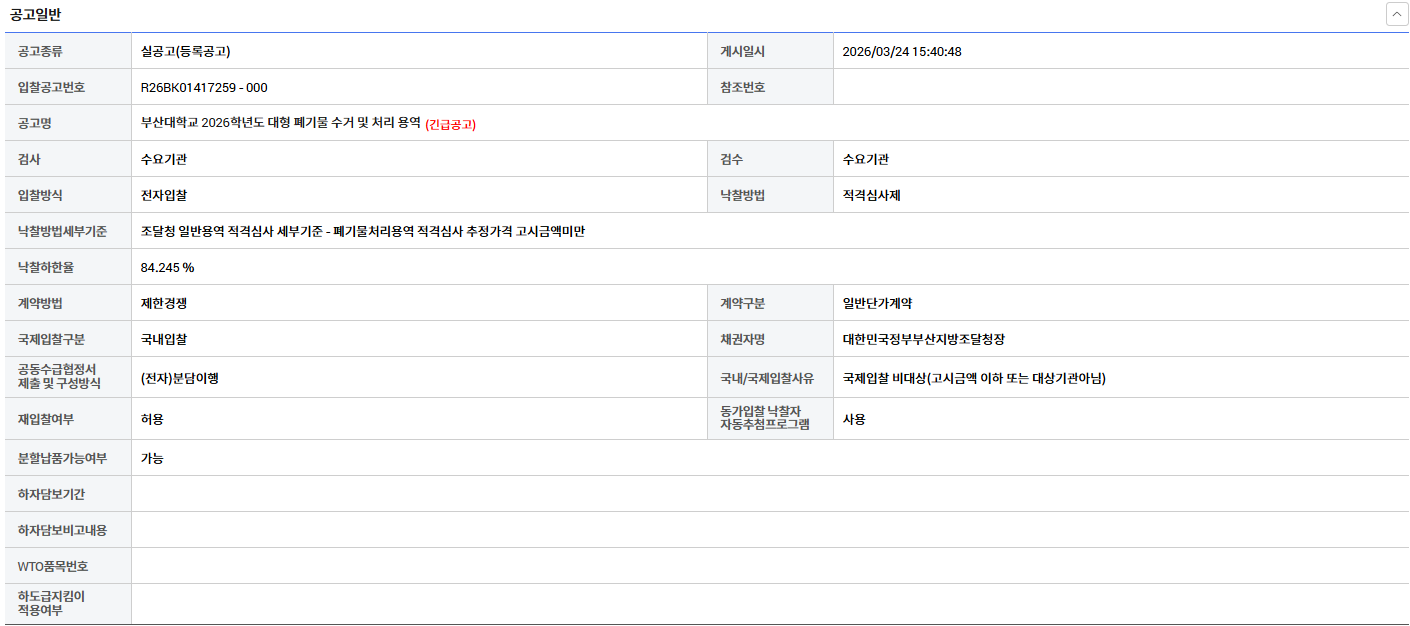Click the 제한경쟁 contract method value
Image resolution: width=1410 pixels, height=626 pixels.
pos(164,304)
